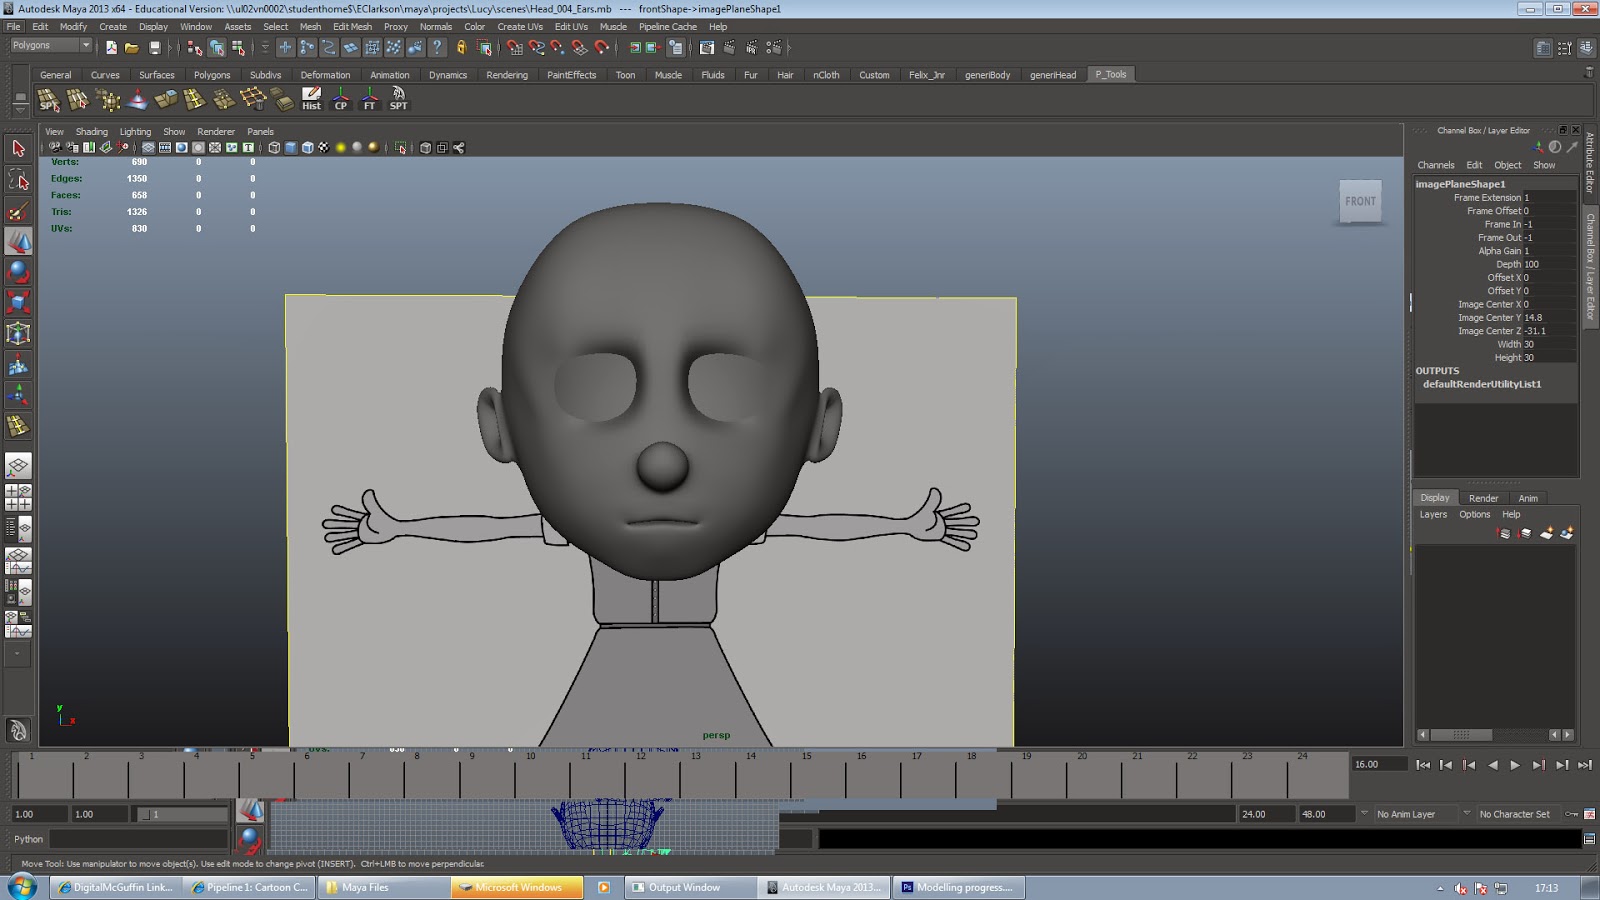Toggle wireframe on shaded in viewport toolbar
The width and height of the screenshot is (1600, 900).
307,148
